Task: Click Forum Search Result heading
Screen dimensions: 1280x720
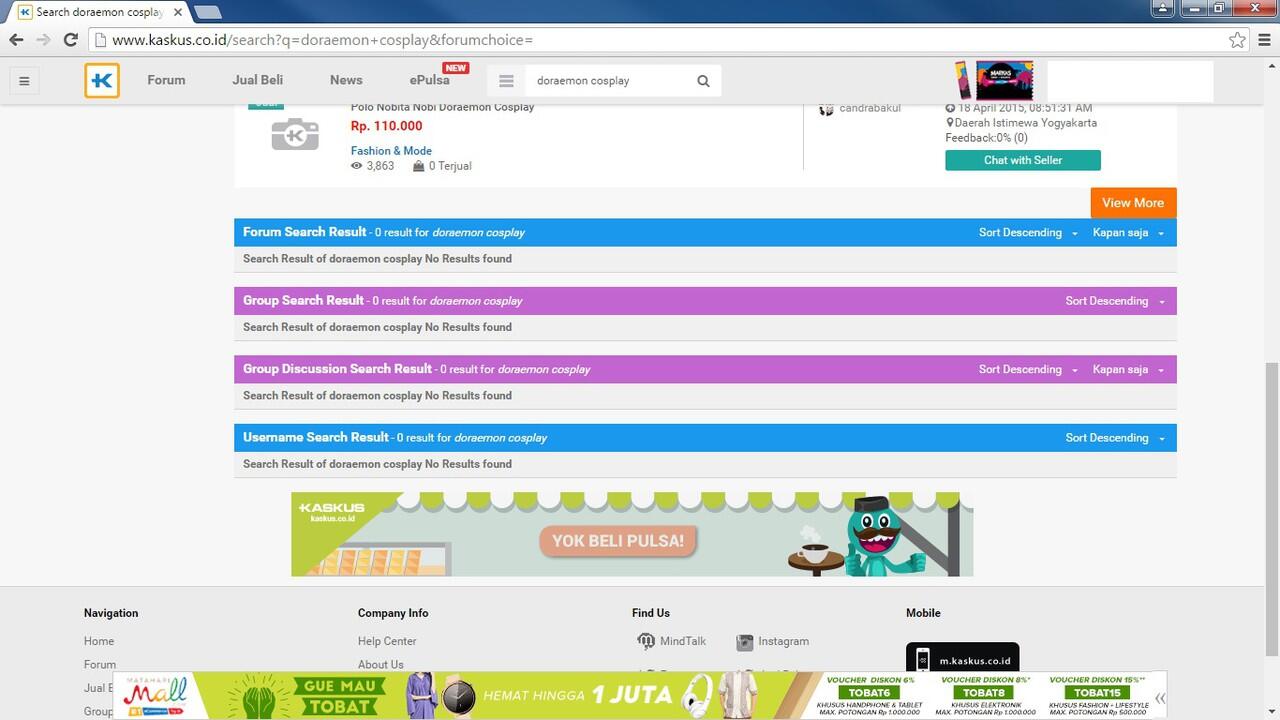Action: [x=304, y=232]
